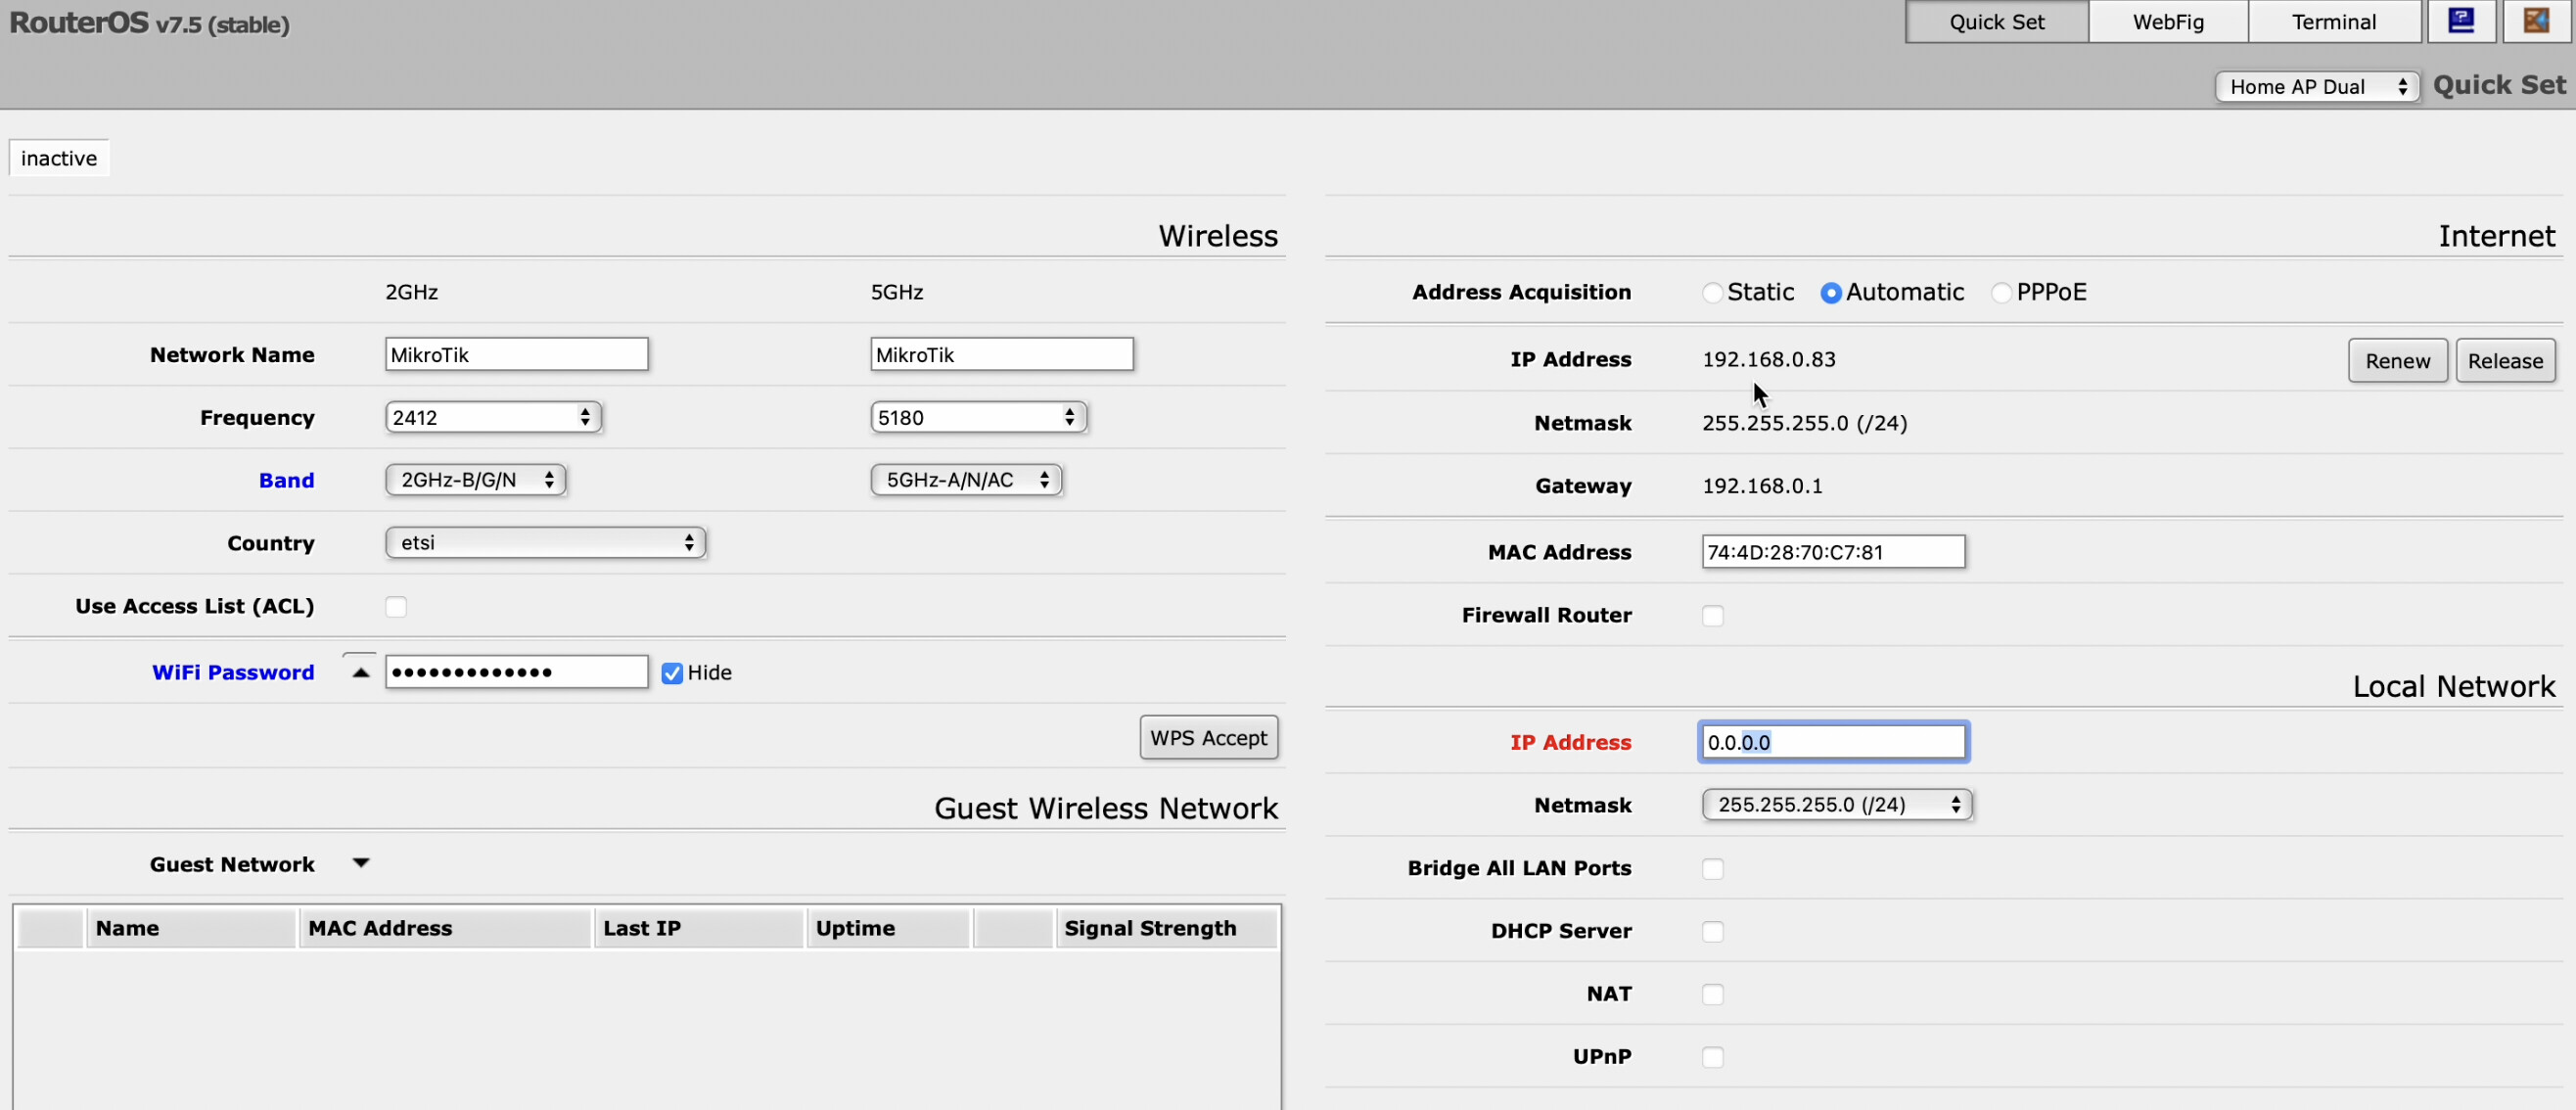Open the help manual icon

(2461, 21)
